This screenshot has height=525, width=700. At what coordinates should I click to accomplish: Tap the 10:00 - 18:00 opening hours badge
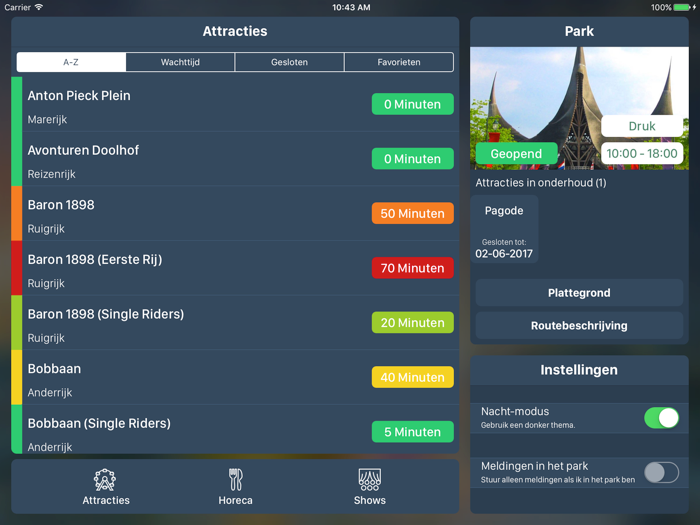(642, 154)
